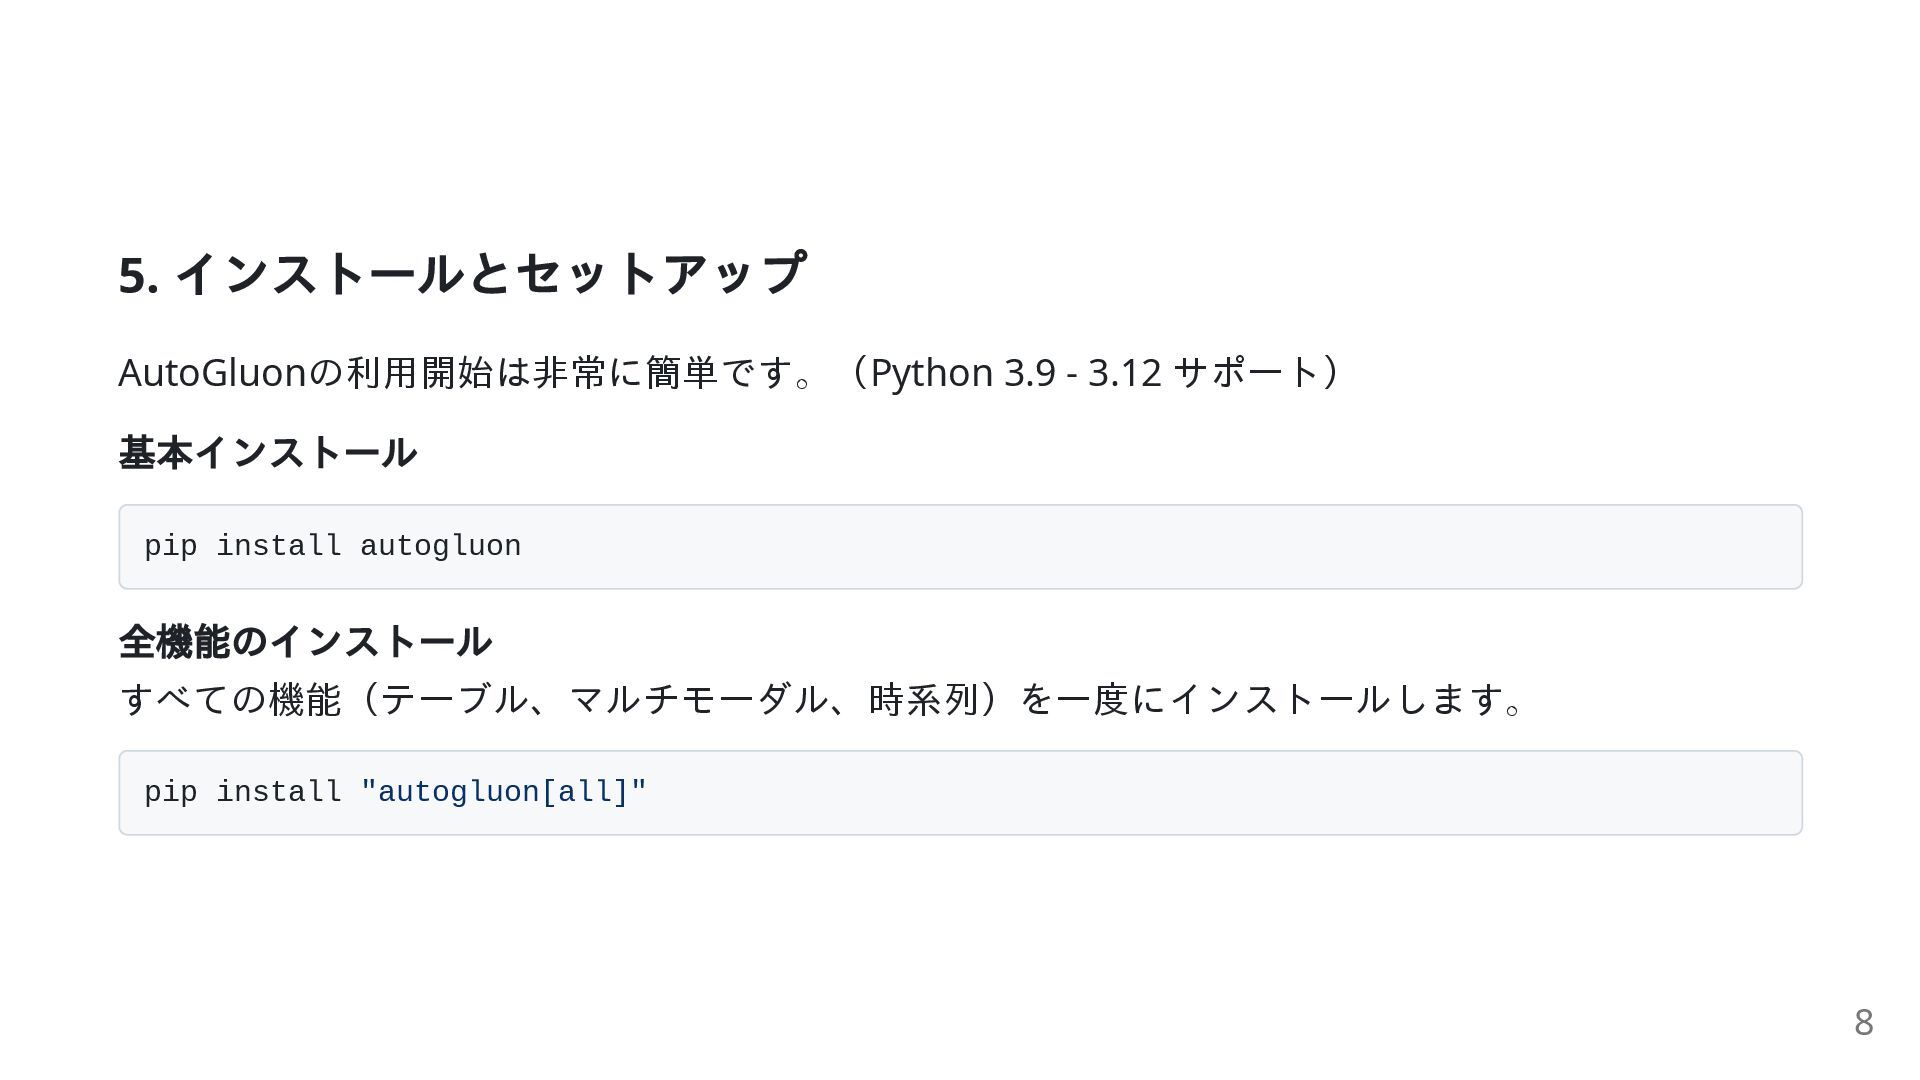Screen dimensions: 1920x1080
Task: Click the heading インストールとセットアップ
Action: click(x=491, y=273)
